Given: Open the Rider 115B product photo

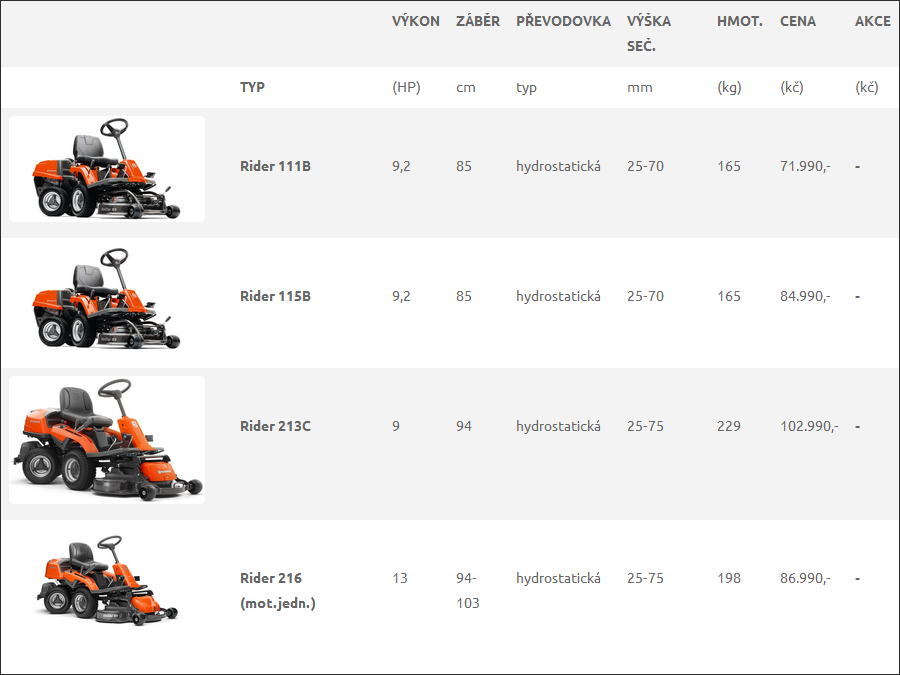Looking at the screenshot, I should tap(107, 299).
